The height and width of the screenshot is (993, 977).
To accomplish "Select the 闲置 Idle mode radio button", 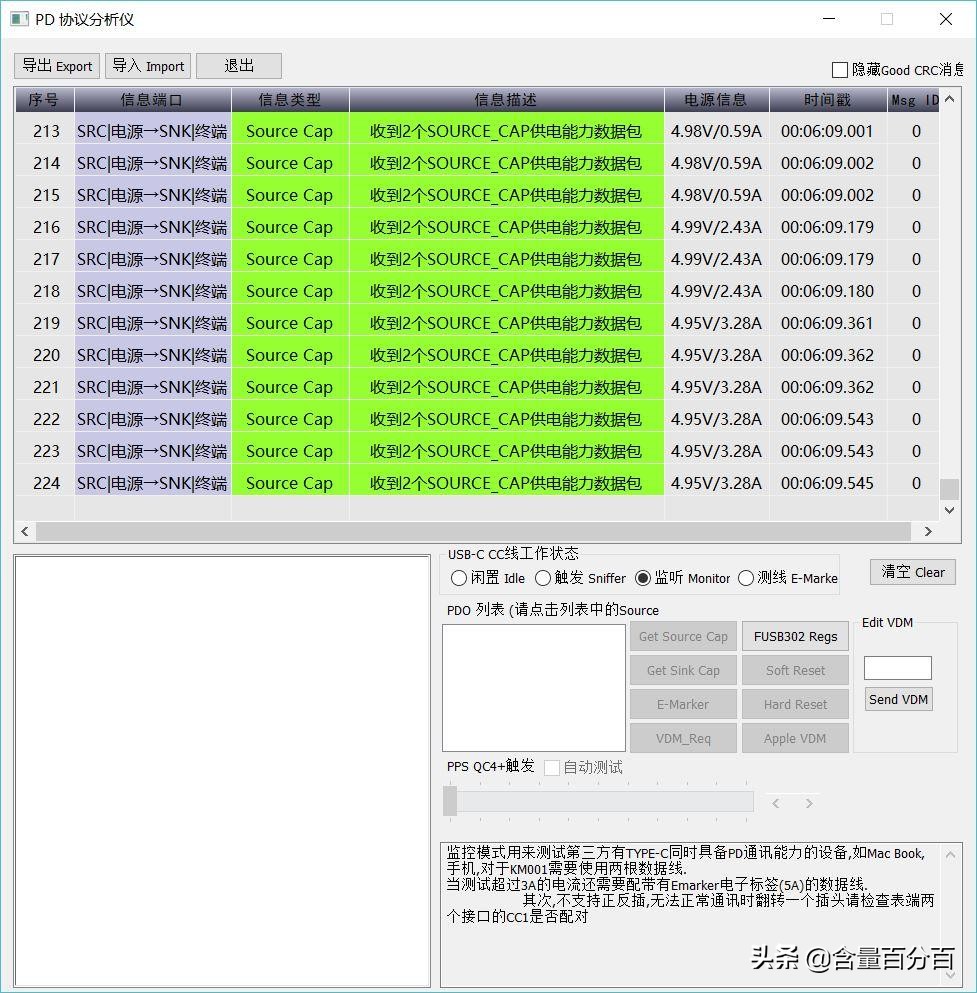I will pyautogui.click(x=460, y=577).
